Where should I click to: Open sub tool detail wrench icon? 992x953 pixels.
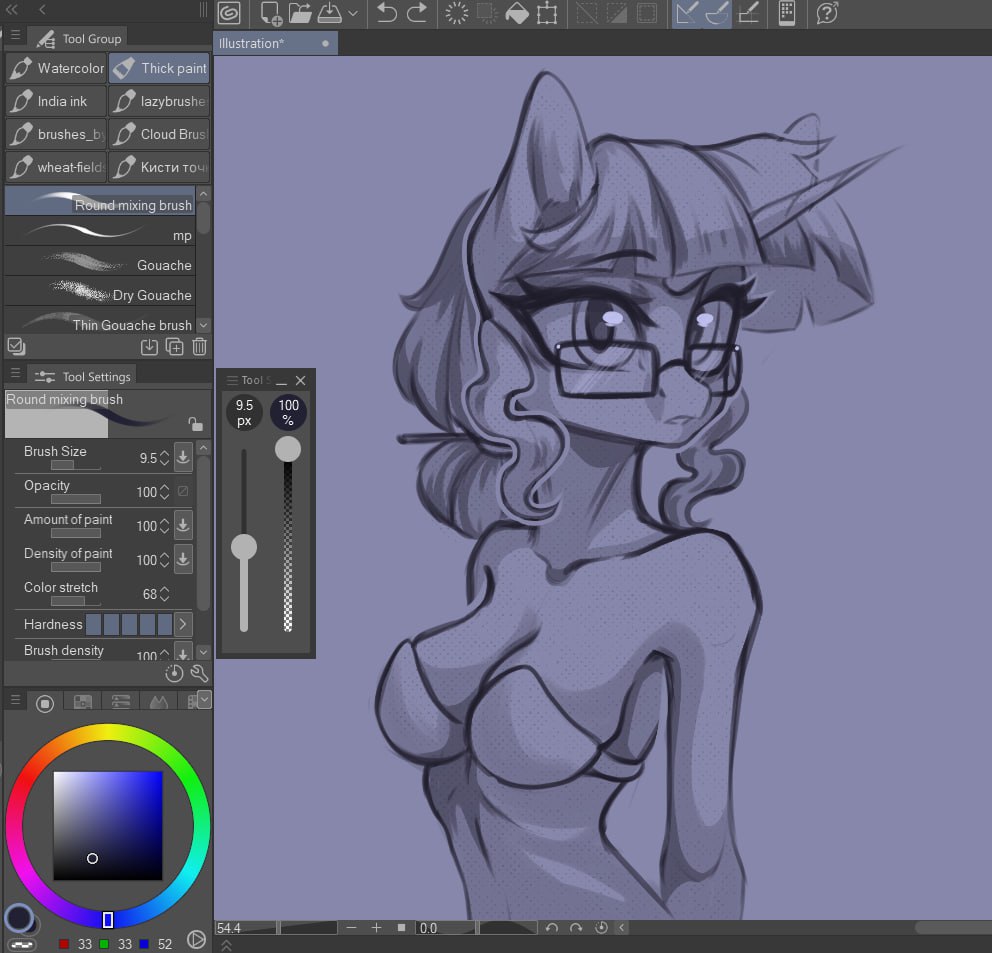point(199,673)
